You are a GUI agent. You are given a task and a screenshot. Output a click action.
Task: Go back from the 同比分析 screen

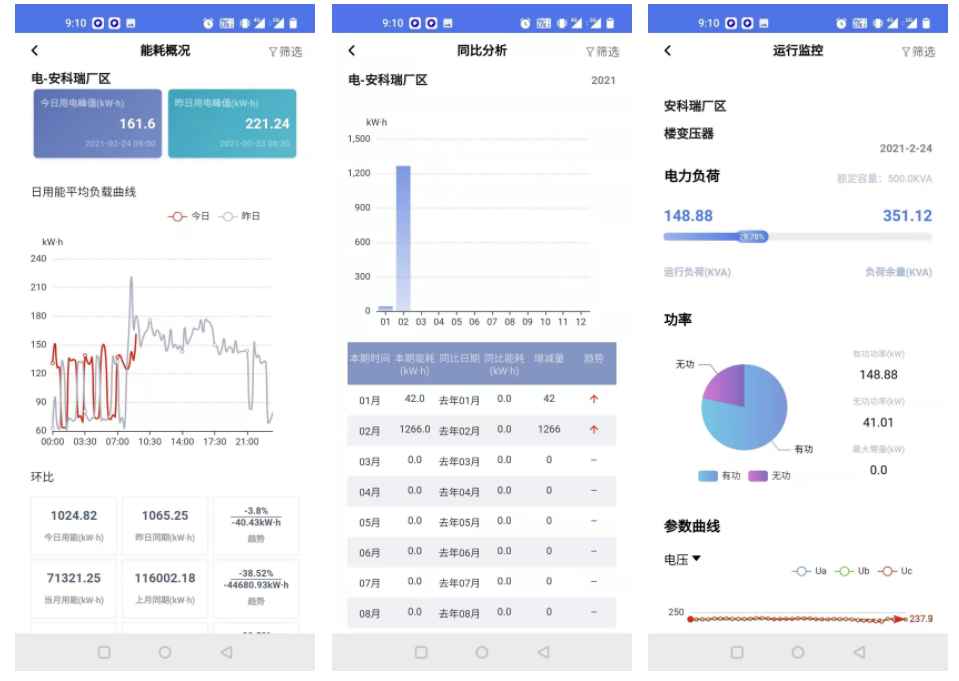point(352,51)
